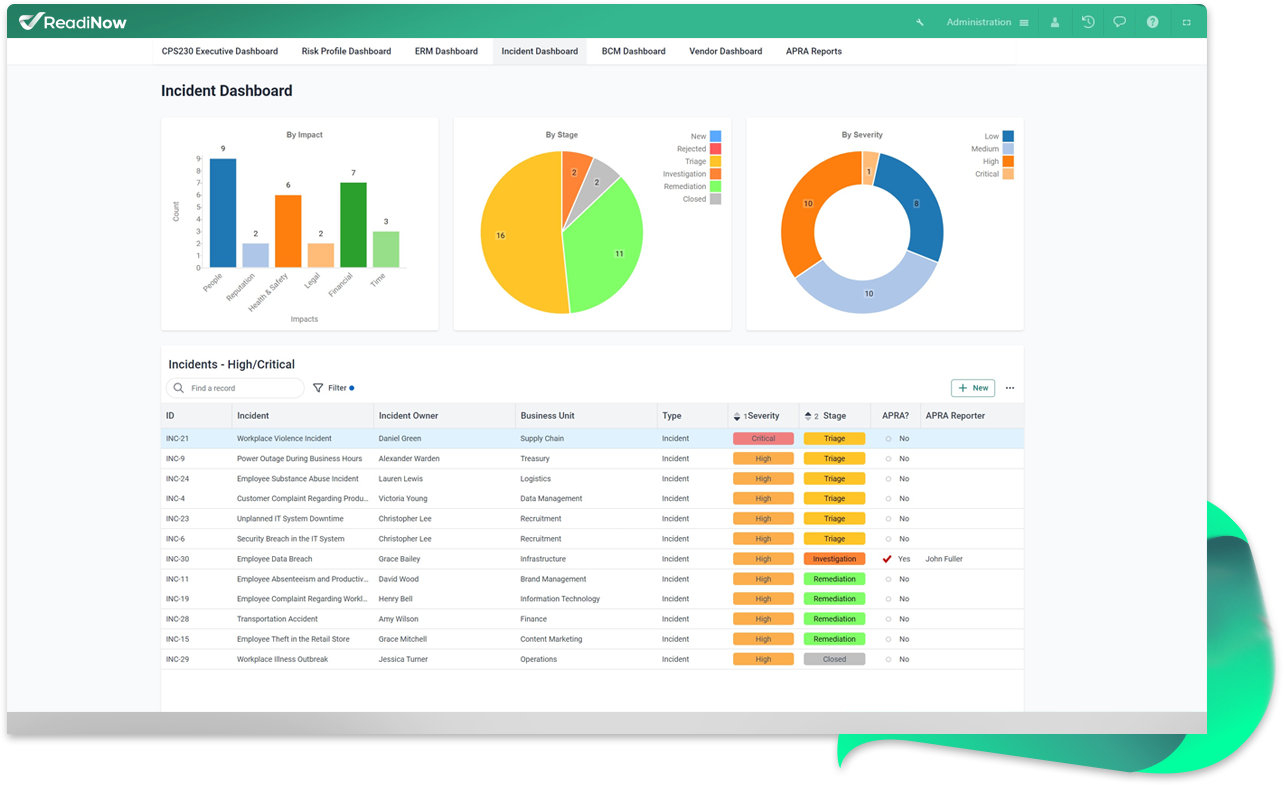Viewport: 1284px width, 785px height.
Task: Click the + New button
Action: tap(972, 388)
